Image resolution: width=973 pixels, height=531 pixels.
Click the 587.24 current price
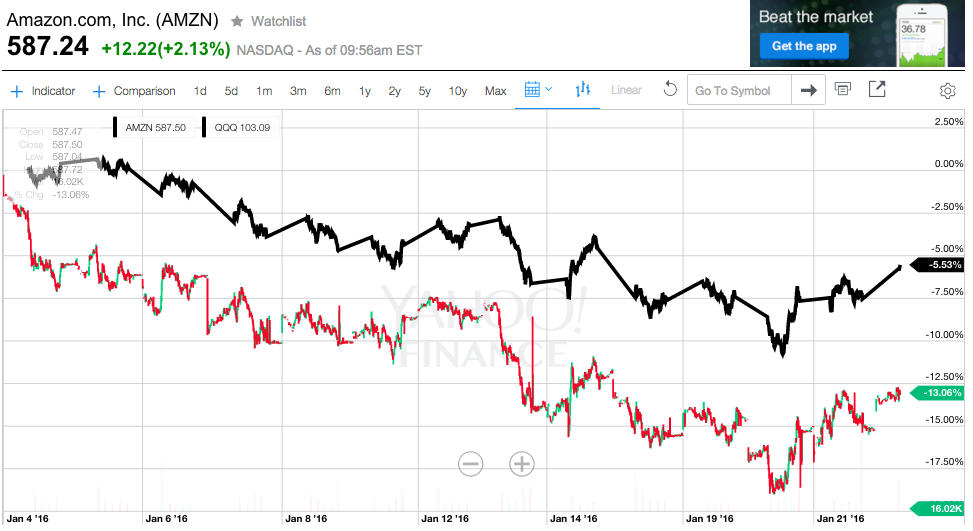point(48,47)
